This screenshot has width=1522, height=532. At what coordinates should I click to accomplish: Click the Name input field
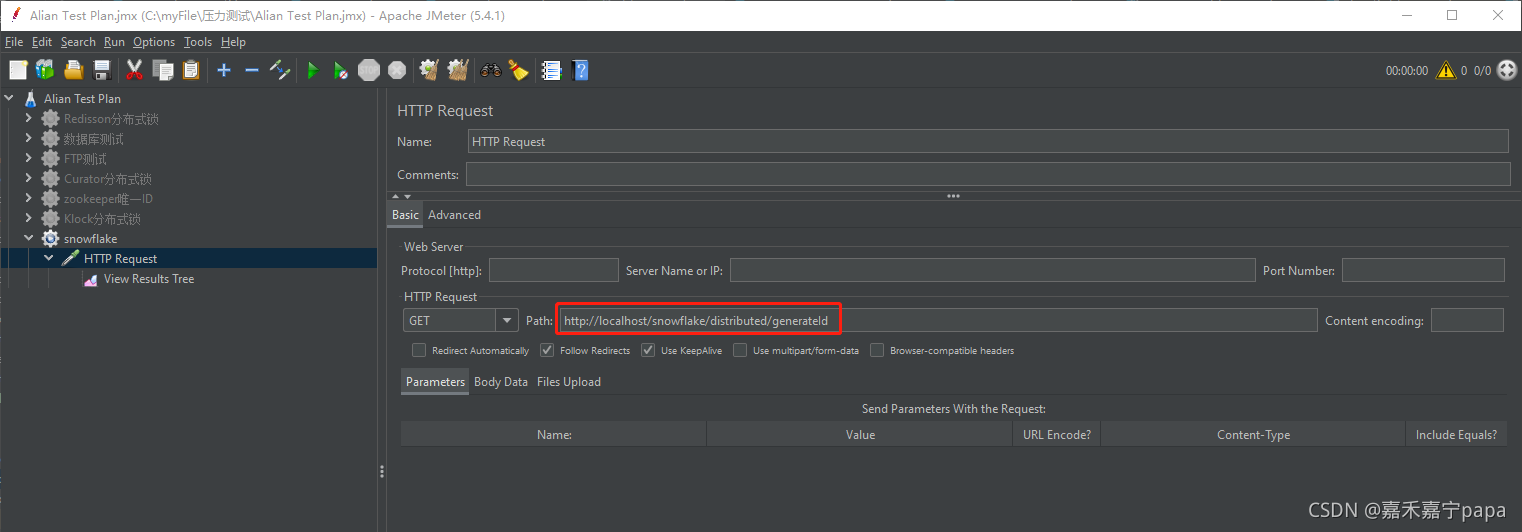point(988,142)
